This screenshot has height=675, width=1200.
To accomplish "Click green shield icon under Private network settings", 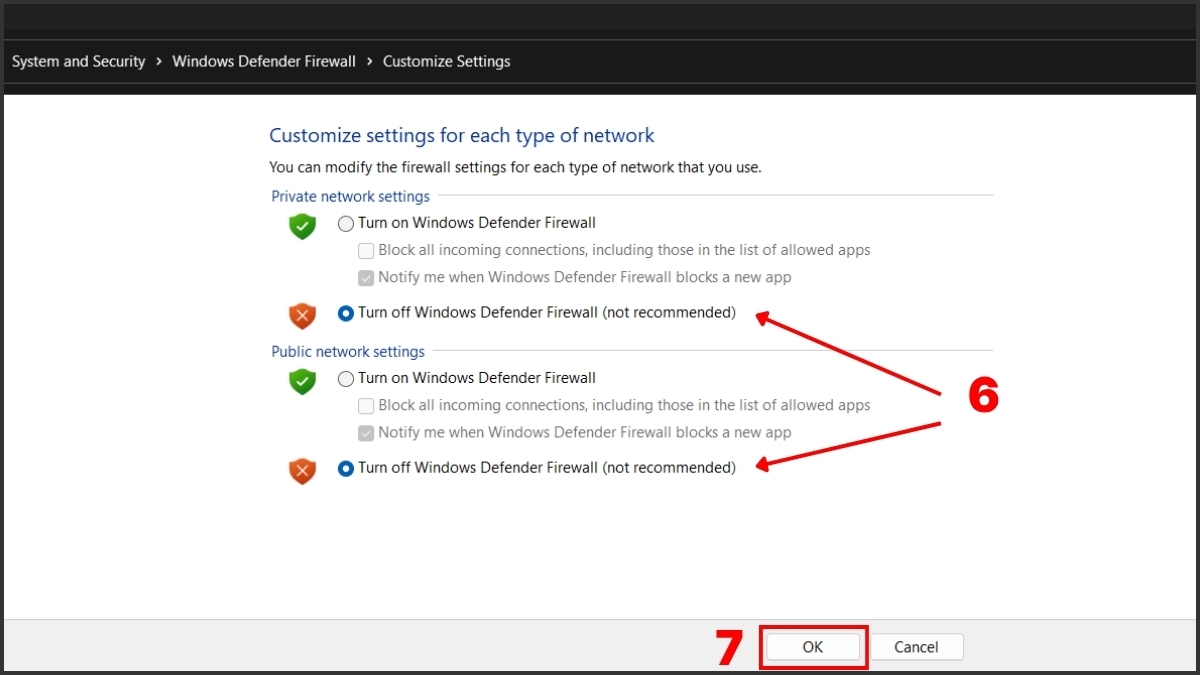I will tap(302, 226).
